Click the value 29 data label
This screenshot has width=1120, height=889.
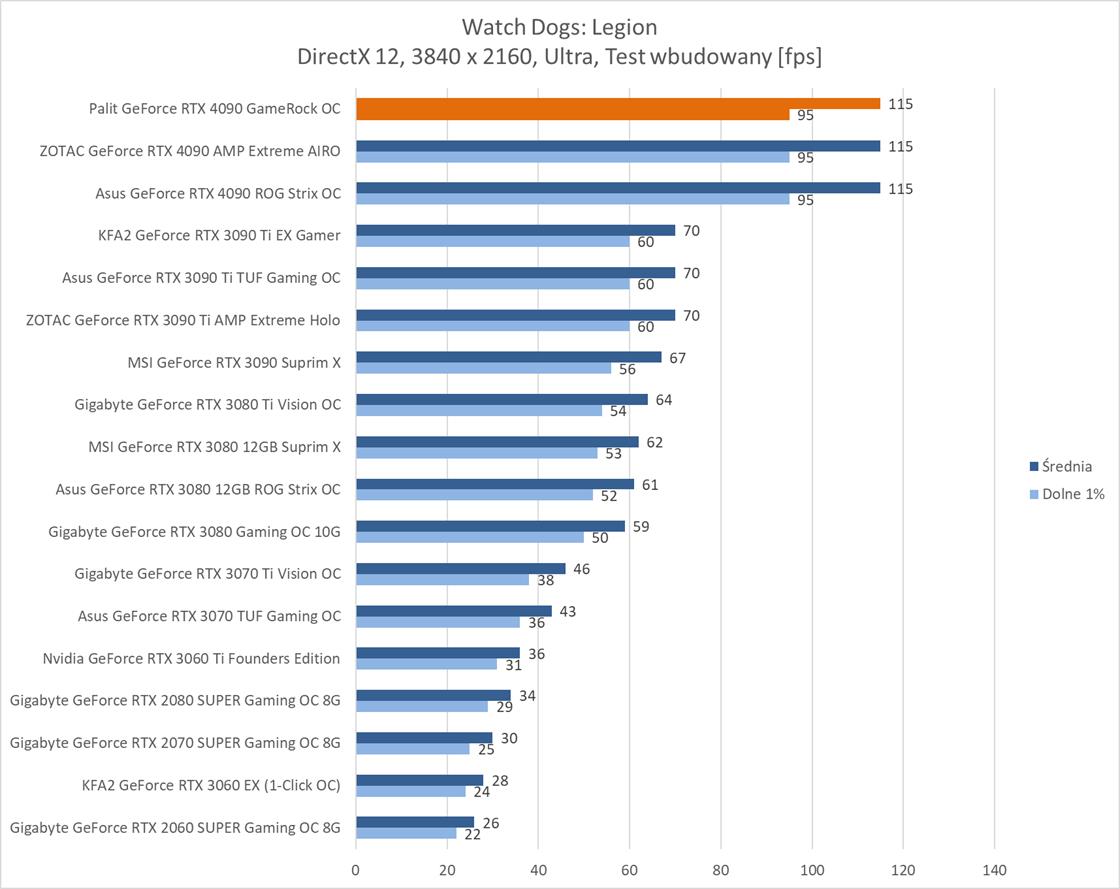[504, 707]
